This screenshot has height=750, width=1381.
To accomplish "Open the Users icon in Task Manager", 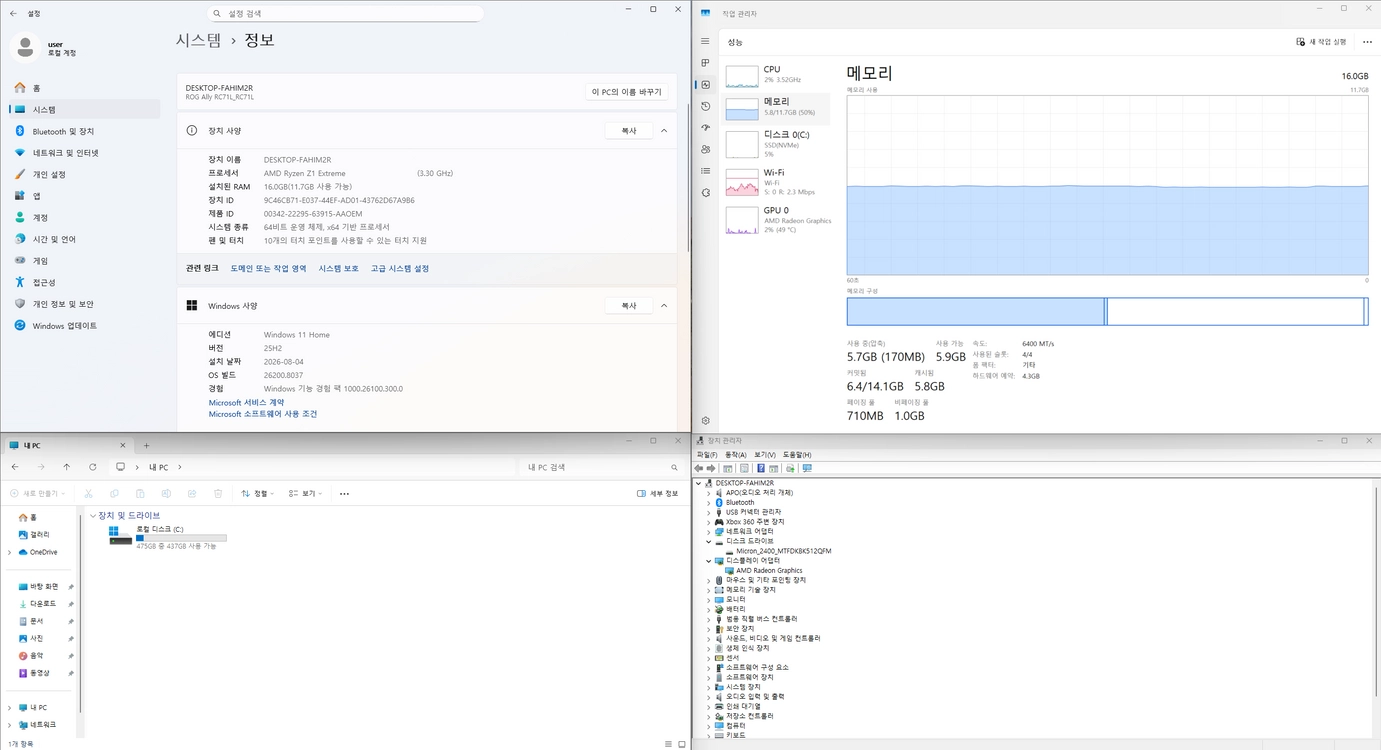I will (705, 149).
